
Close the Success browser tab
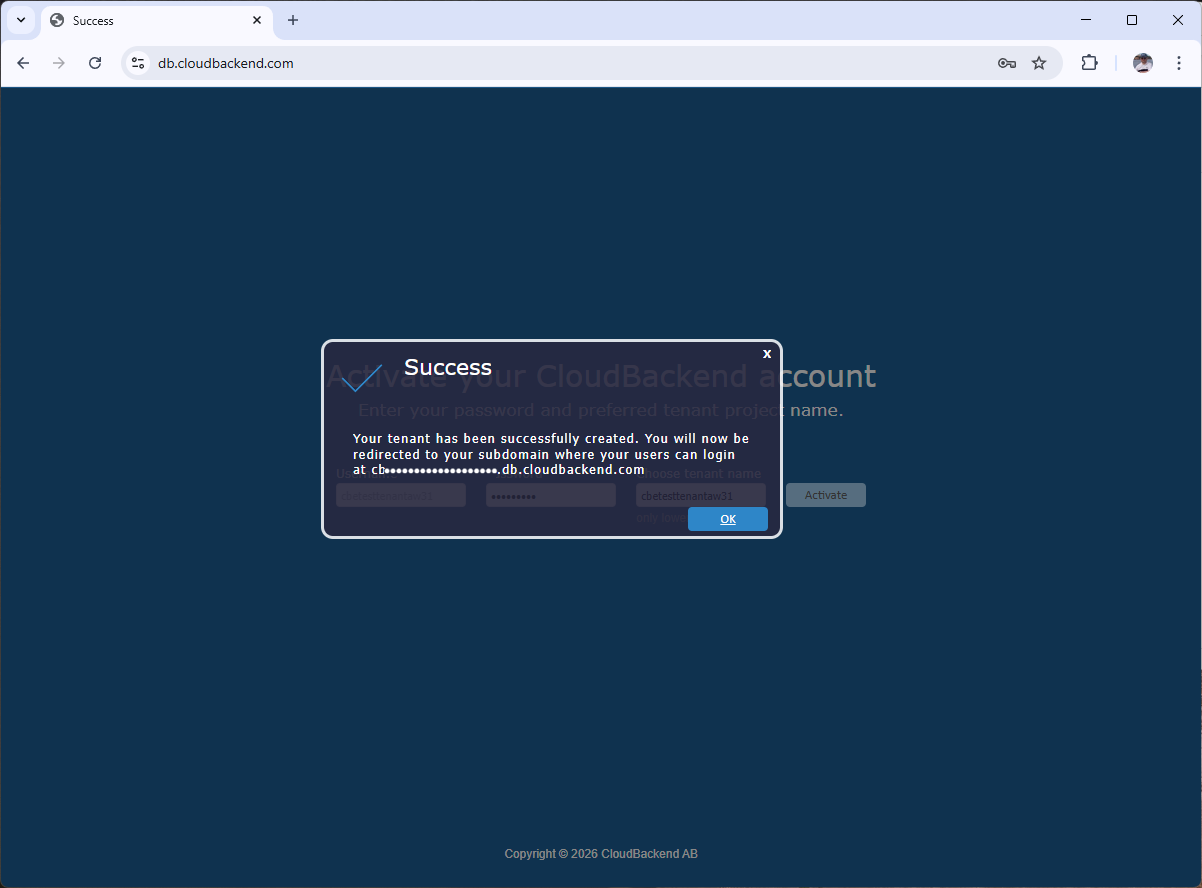click(x=257, y=20)
